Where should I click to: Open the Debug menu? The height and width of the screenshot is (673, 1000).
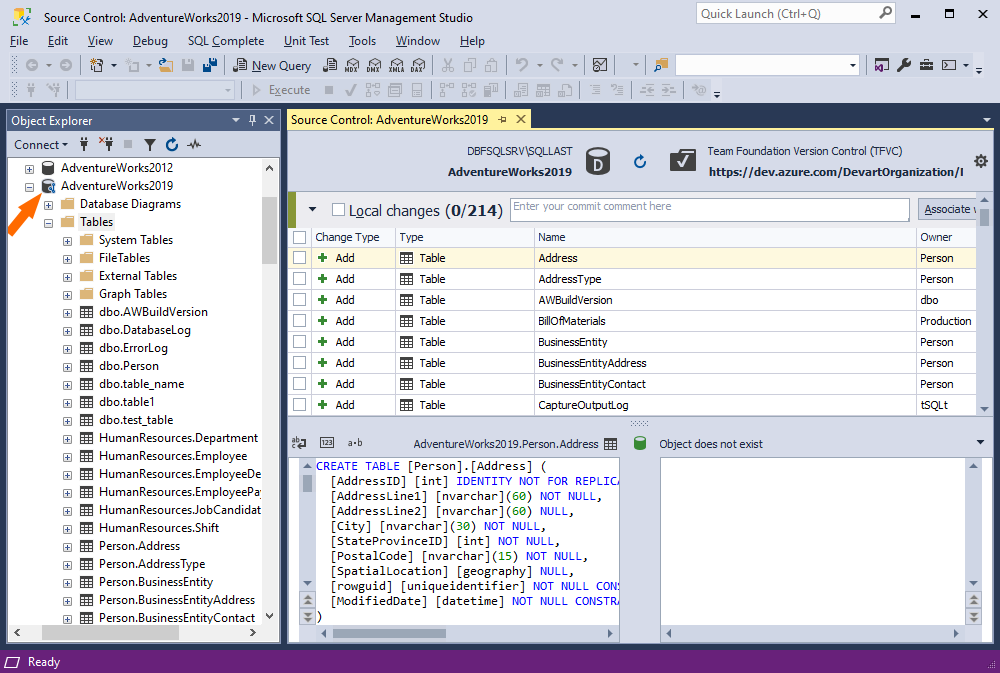pyautogui.click(x=150, y=41)
